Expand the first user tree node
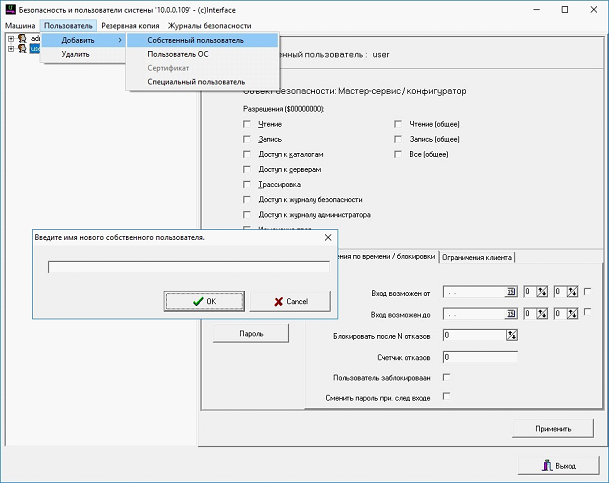 tap(10, 39)
